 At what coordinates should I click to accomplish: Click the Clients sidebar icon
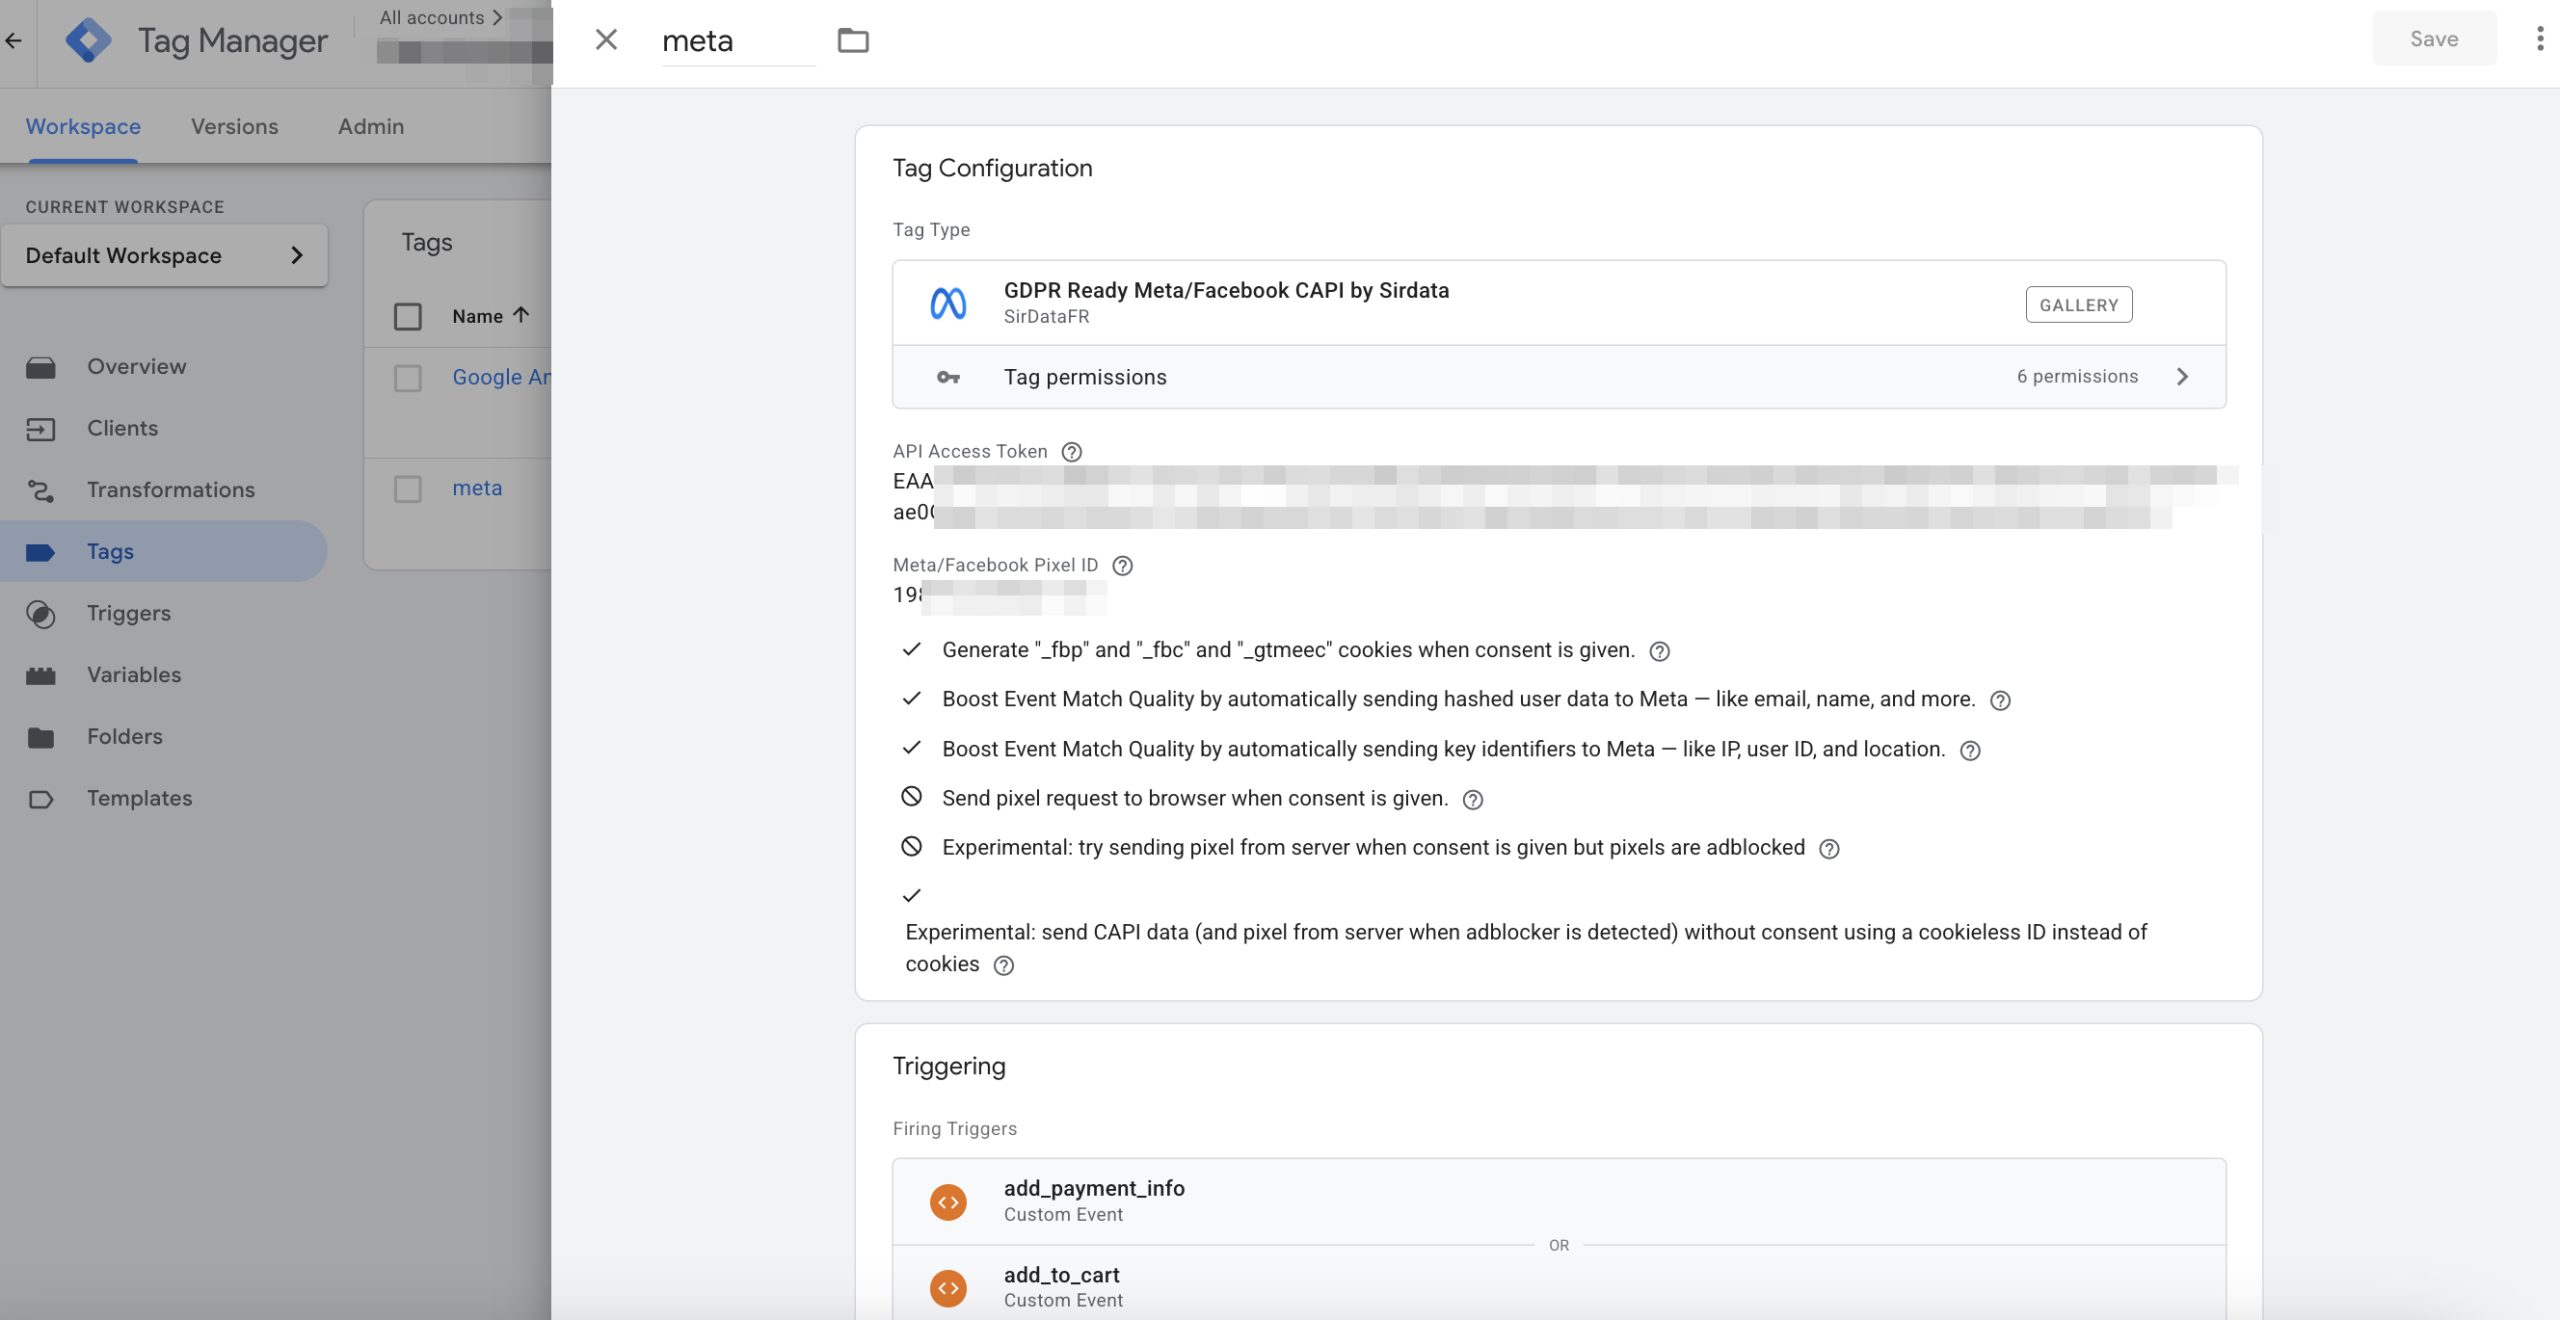(x=41, y=428)
